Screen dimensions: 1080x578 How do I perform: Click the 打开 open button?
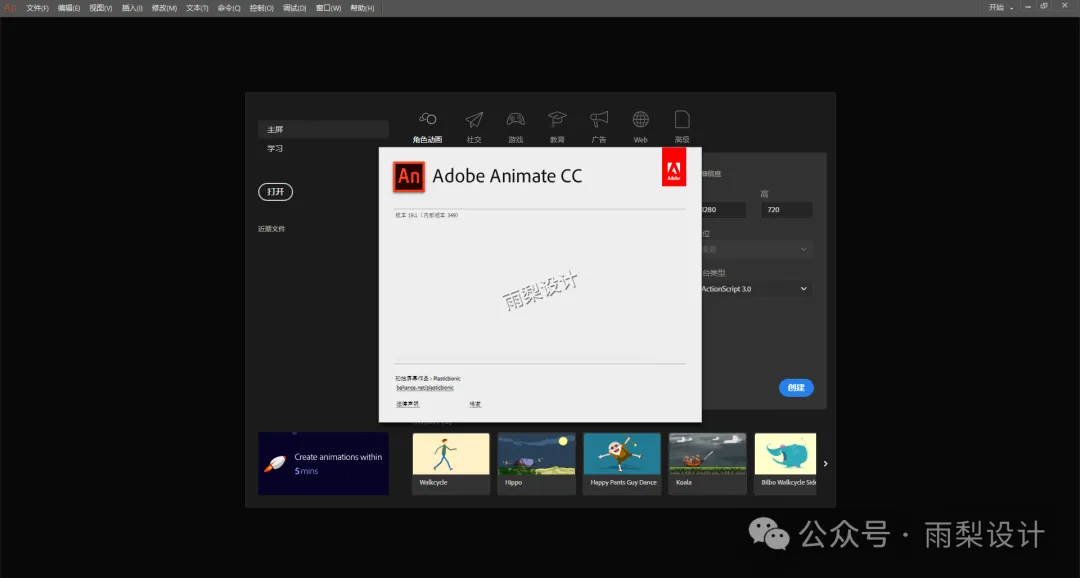276,192
